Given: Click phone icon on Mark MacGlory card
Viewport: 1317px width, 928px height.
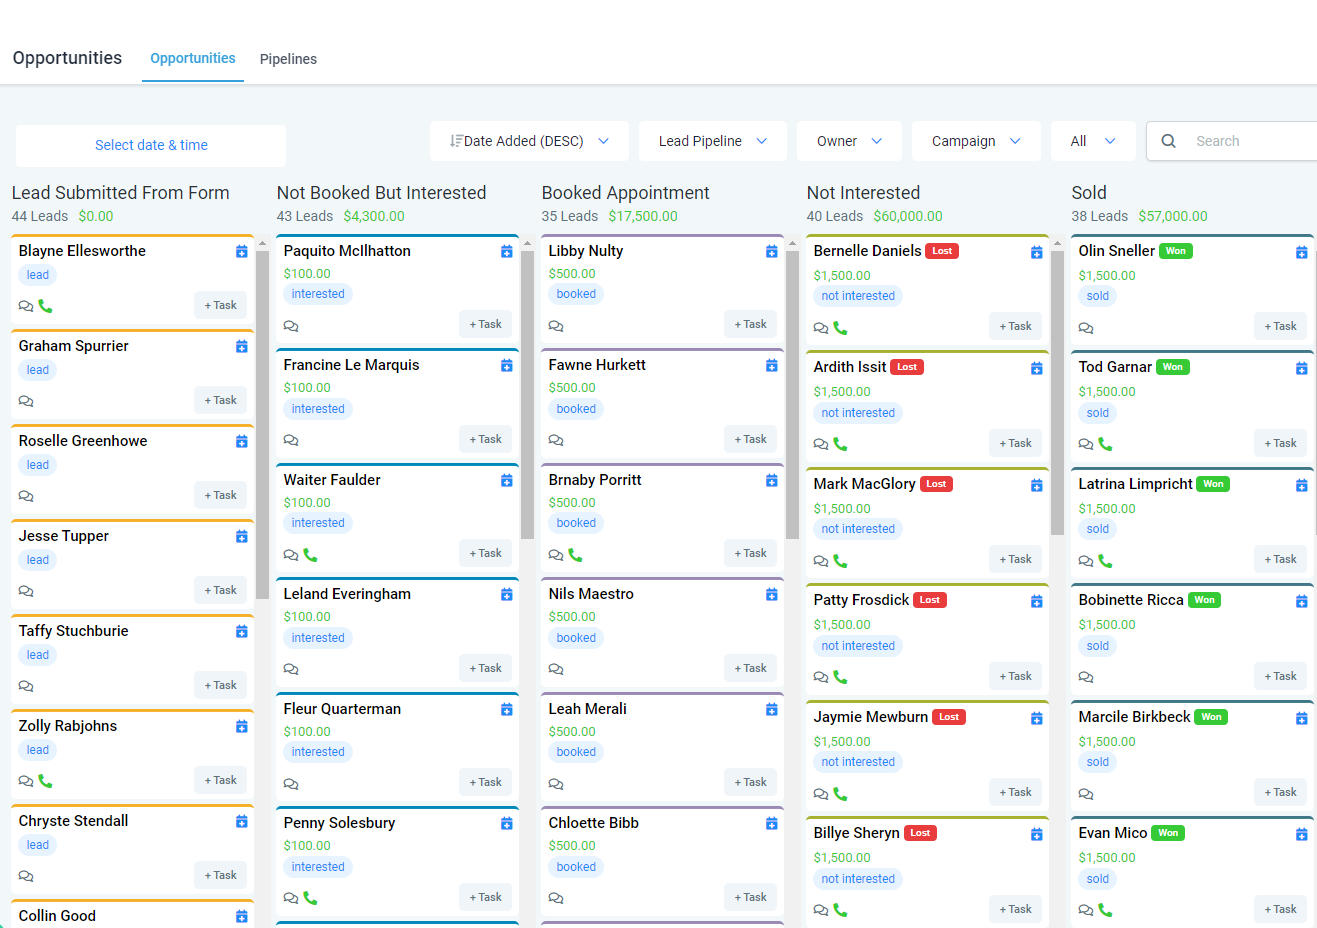Looking at the screenshot, I should click(840, 560).
